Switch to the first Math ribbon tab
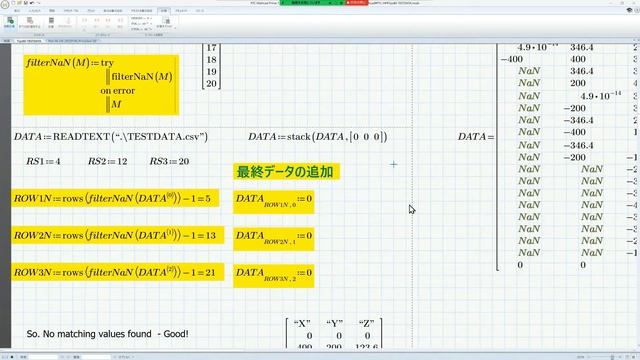 [x=17, y=11]
